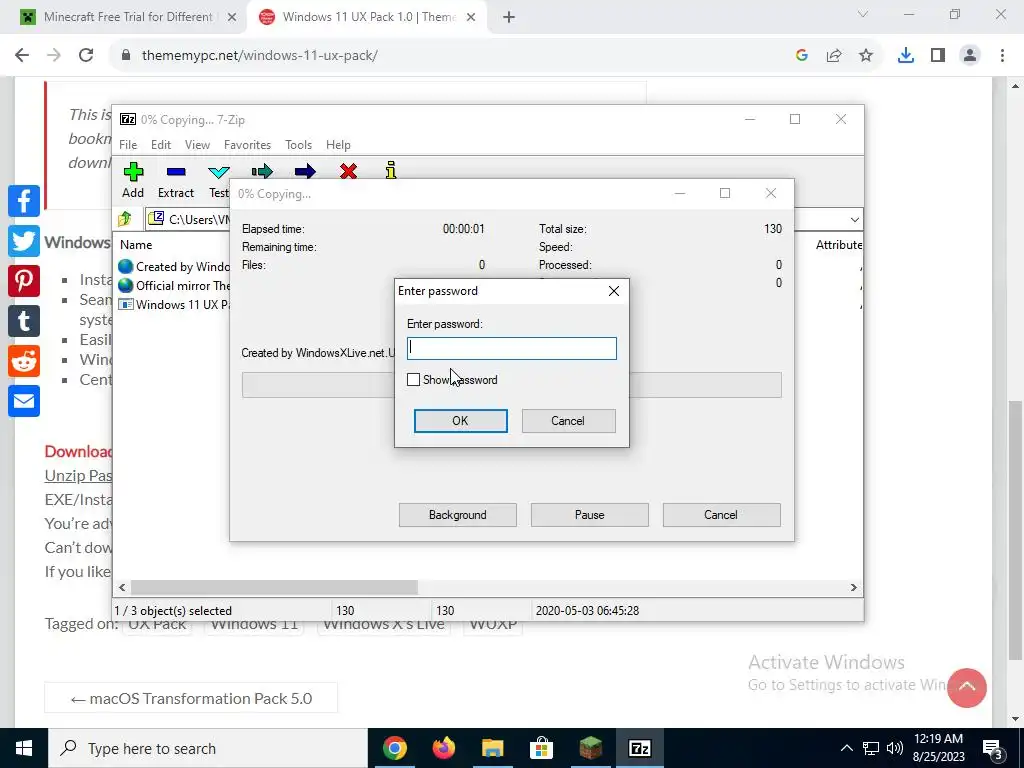
Task: Click the clock showing 12:19 AM
Action: pyautogui.click(x=938, y=739)
